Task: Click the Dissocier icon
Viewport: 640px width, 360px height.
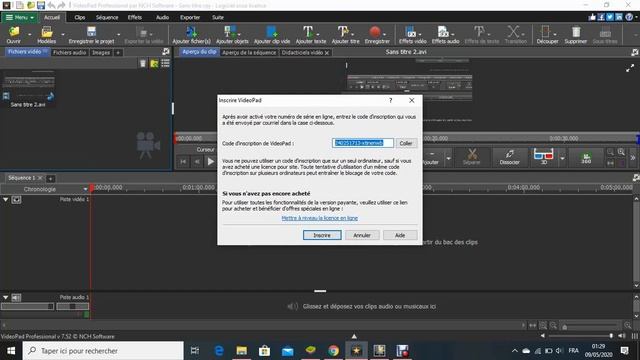Action: [x=509, y=157]
